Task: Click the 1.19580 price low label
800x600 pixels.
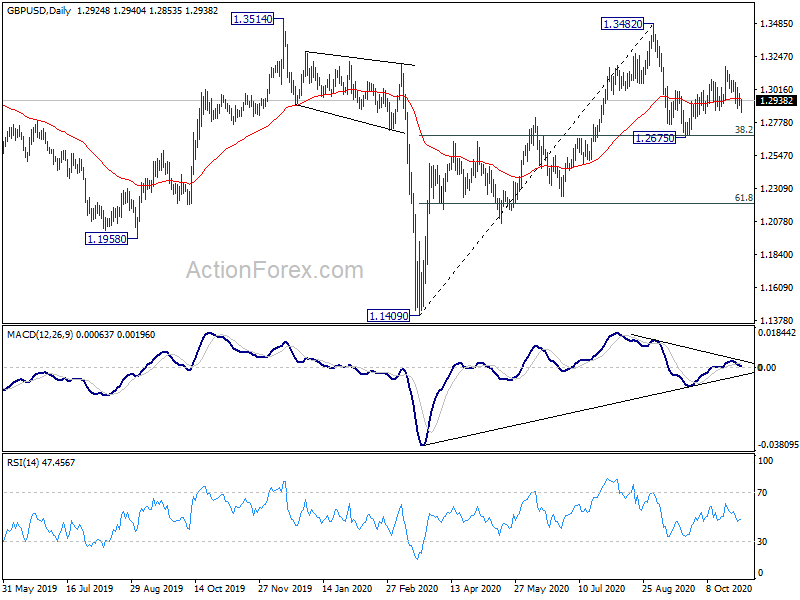Action: click(106, 239)
